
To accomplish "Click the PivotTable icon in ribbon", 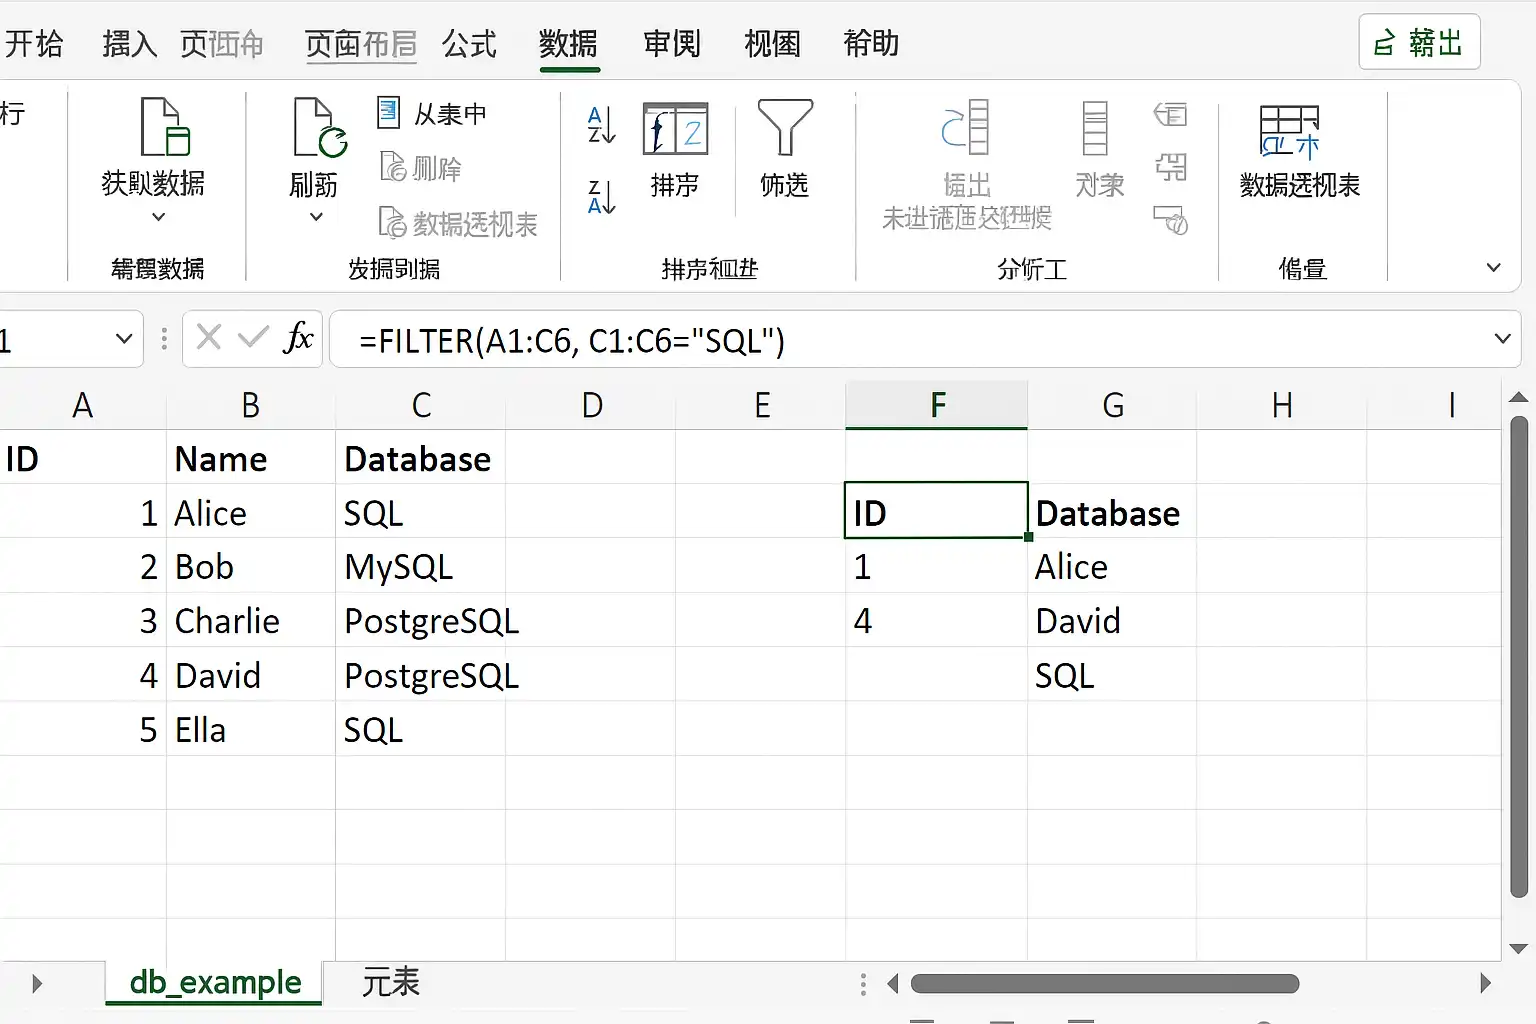I will [x=1289, y=132].
